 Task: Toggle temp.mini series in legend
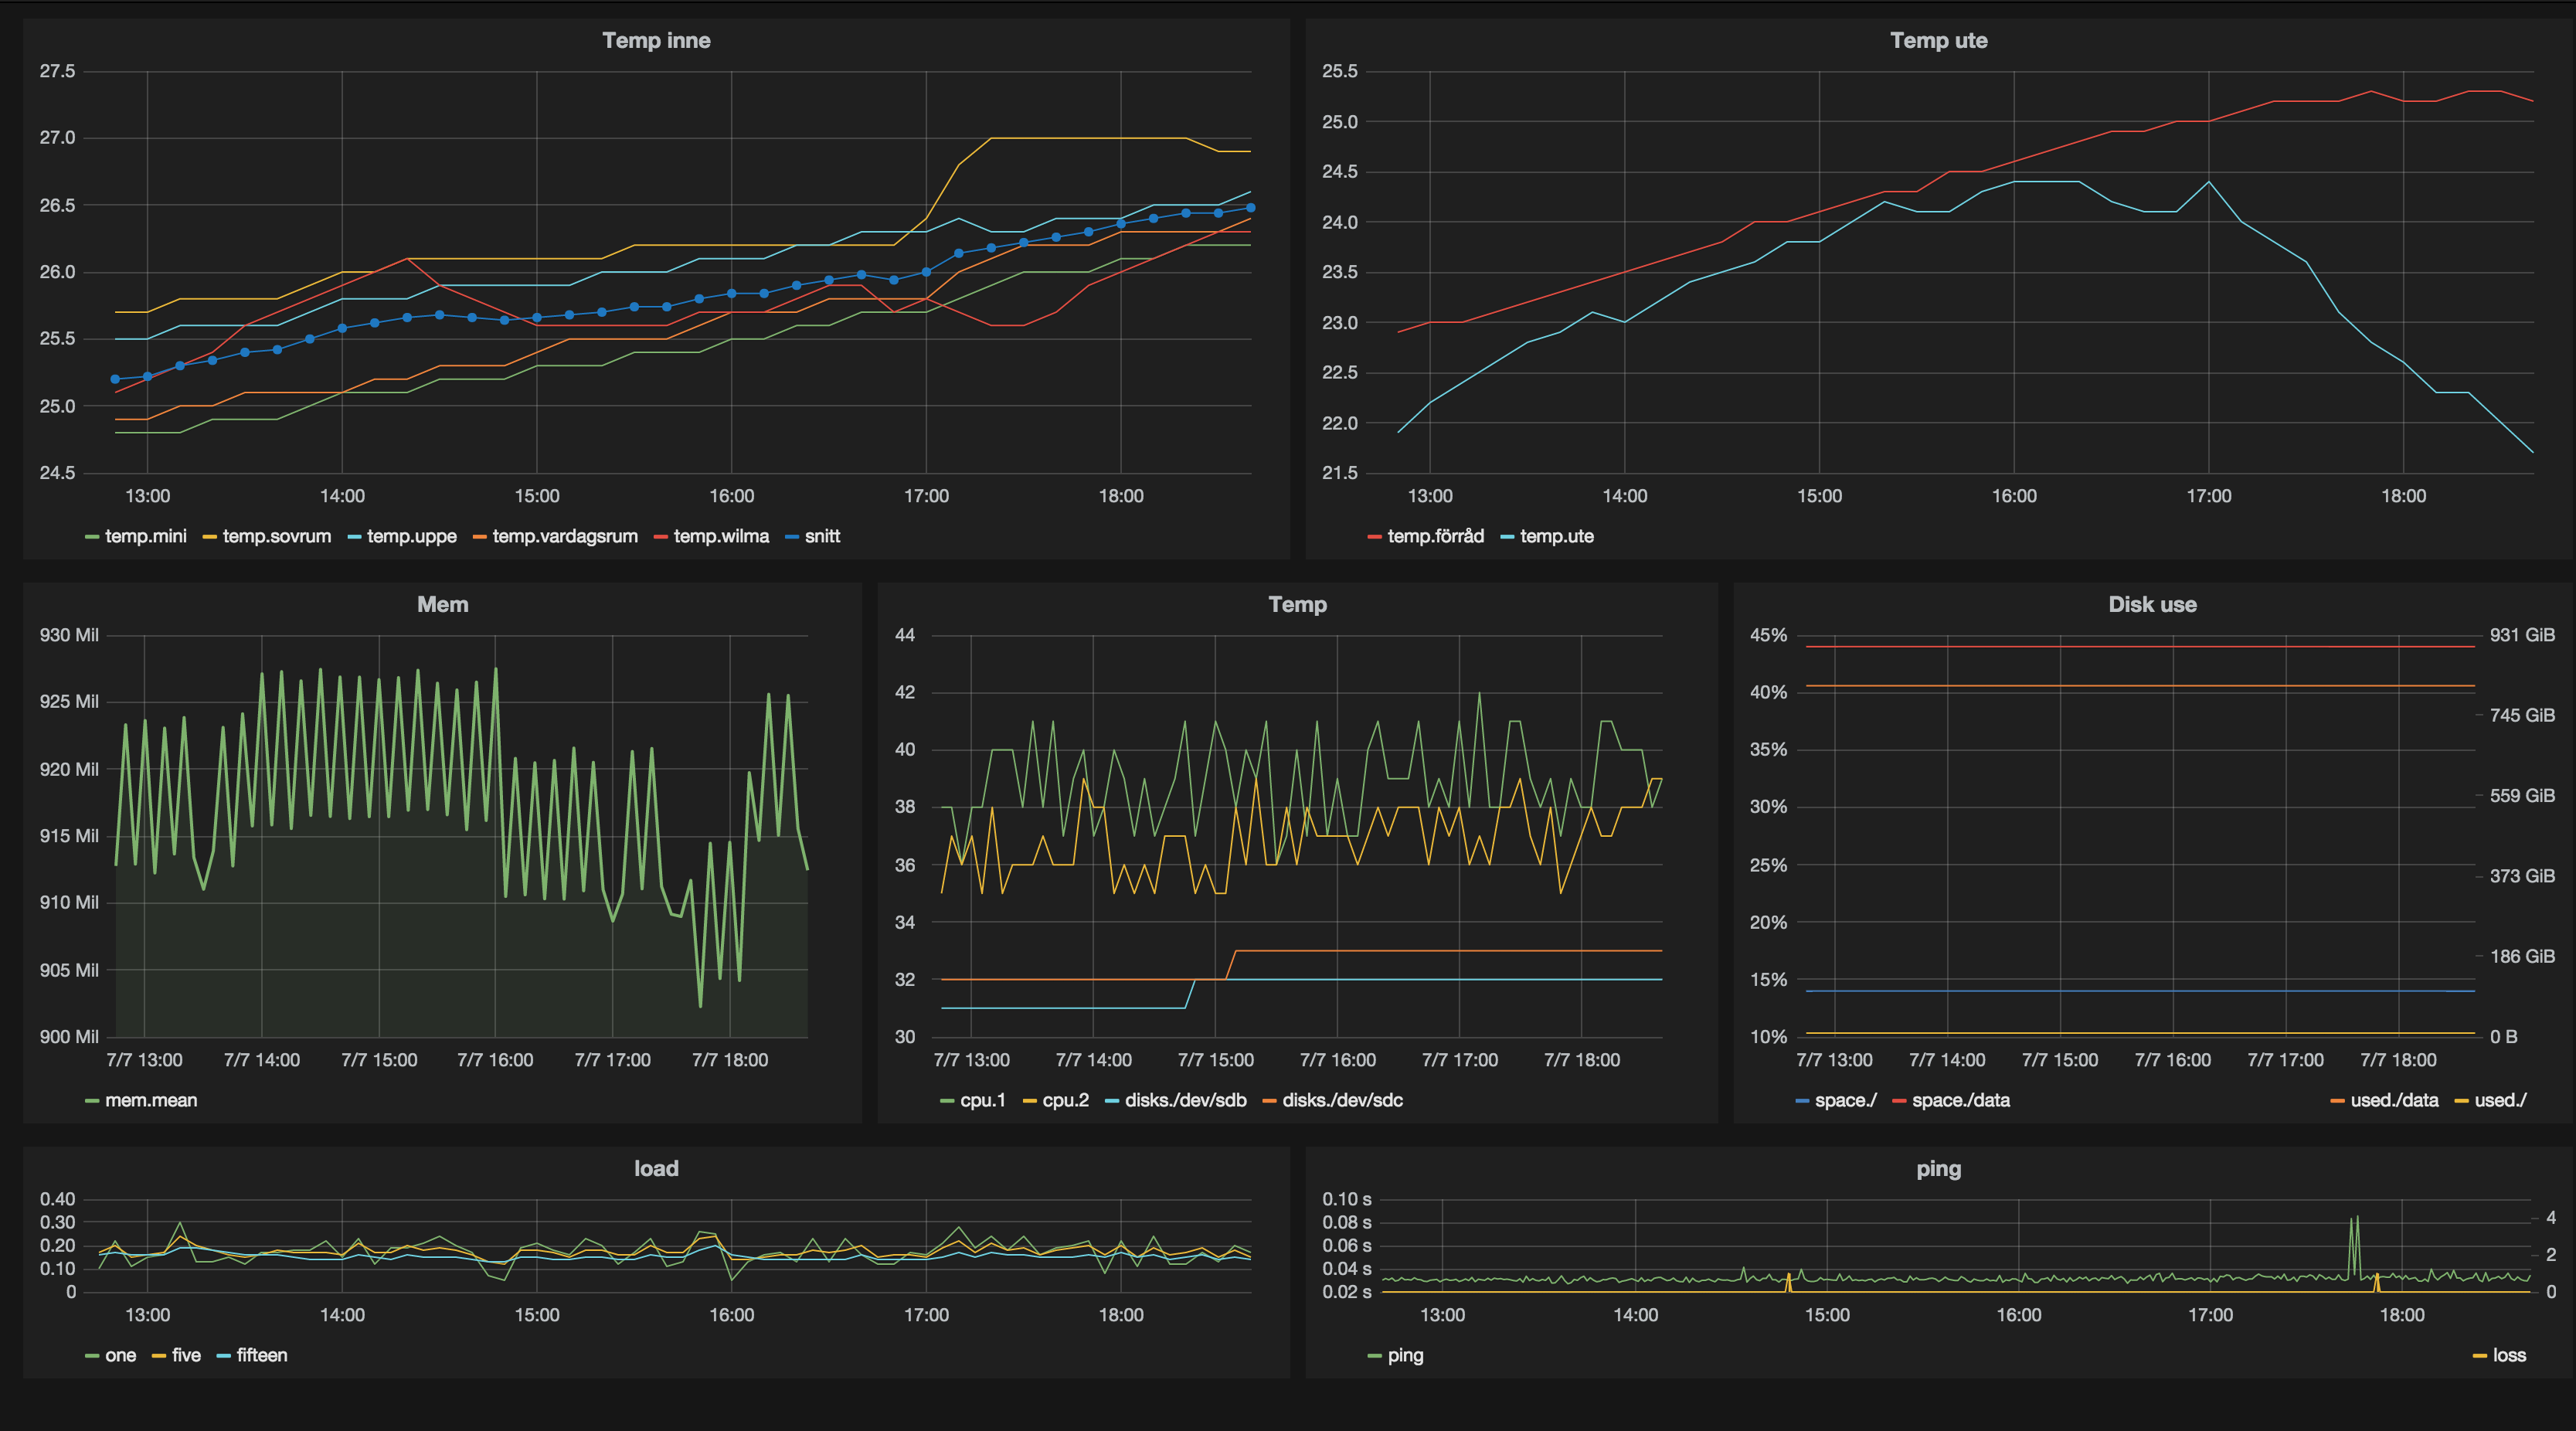(146, 537)
